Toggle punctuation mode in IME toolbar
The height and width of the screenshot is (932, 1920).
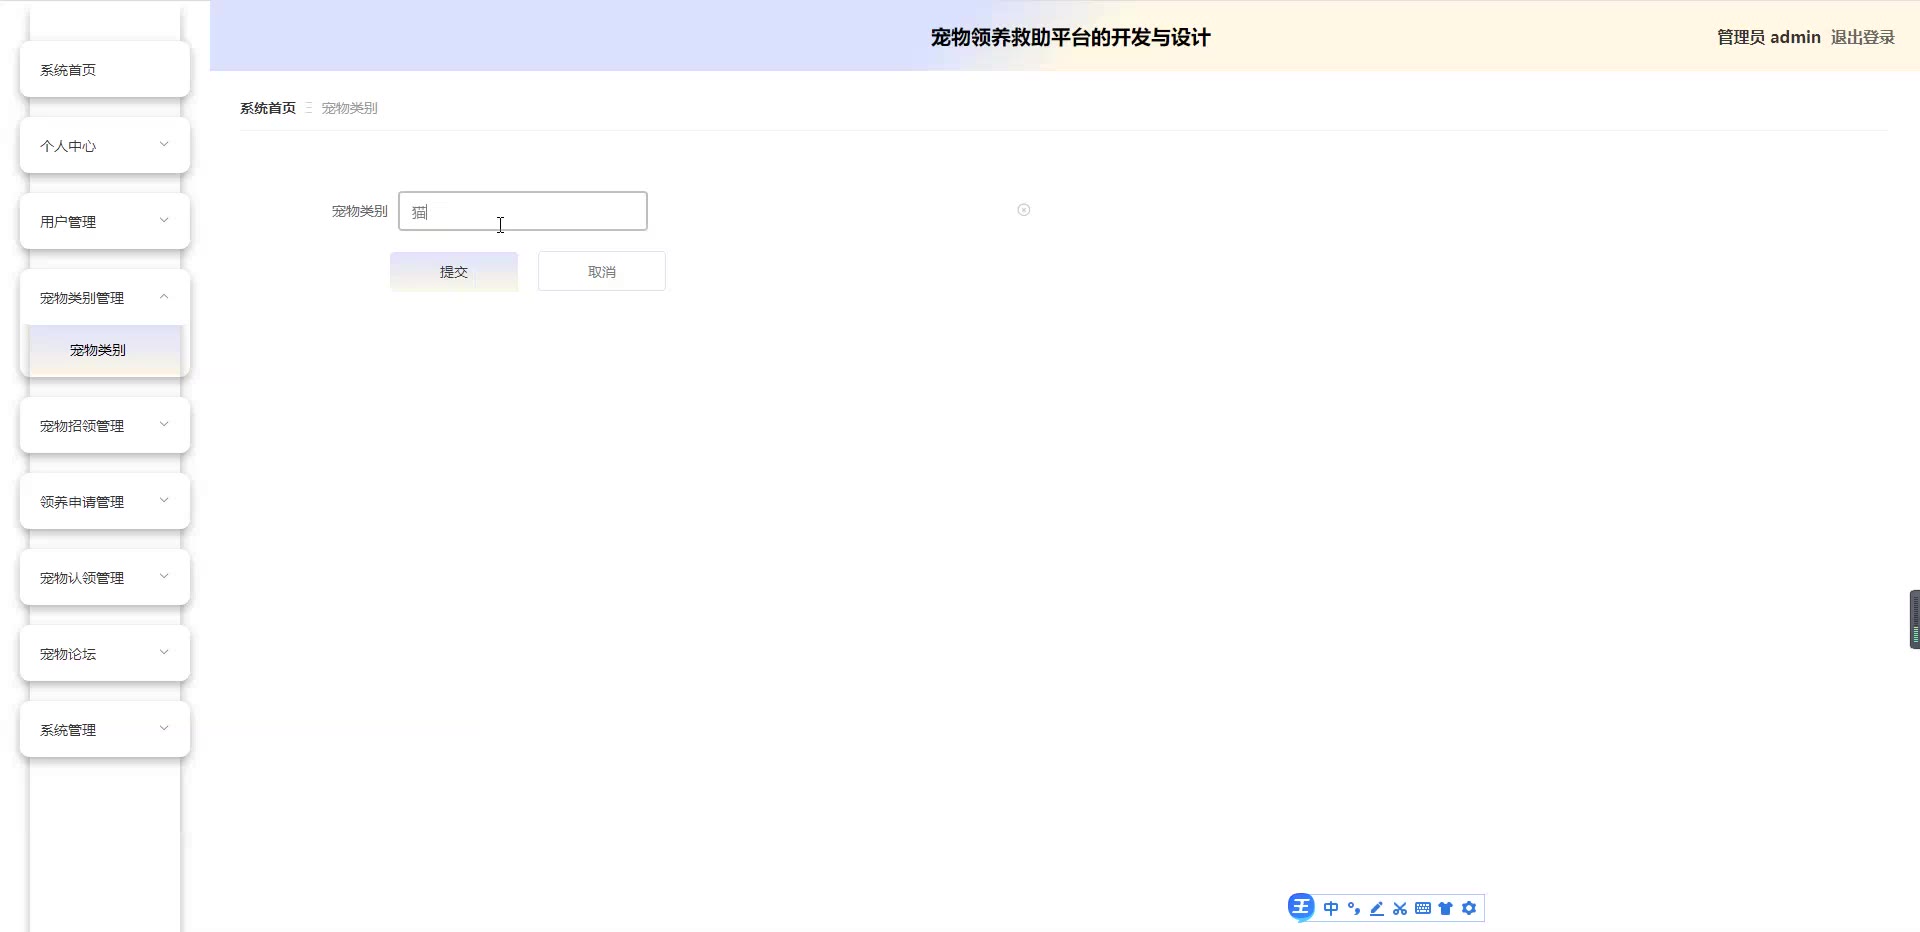pyautogui.click(x=1354, y=908)
